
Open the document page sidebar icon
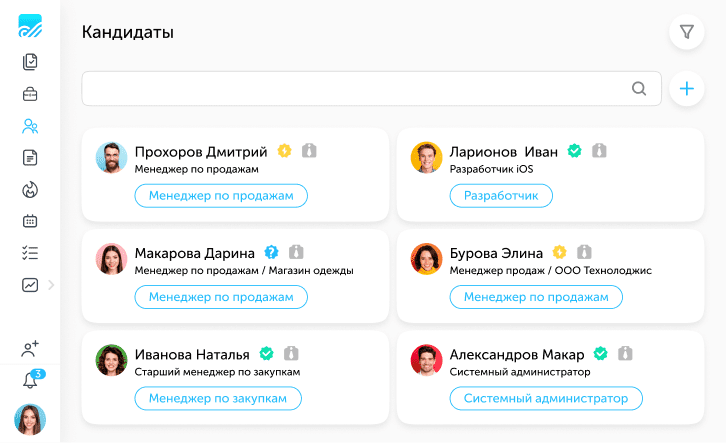pos(30,158)
